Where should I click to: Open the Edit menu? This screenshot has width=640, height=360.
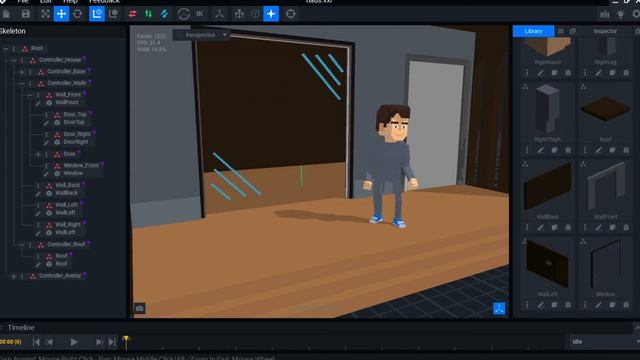point(46,2)
